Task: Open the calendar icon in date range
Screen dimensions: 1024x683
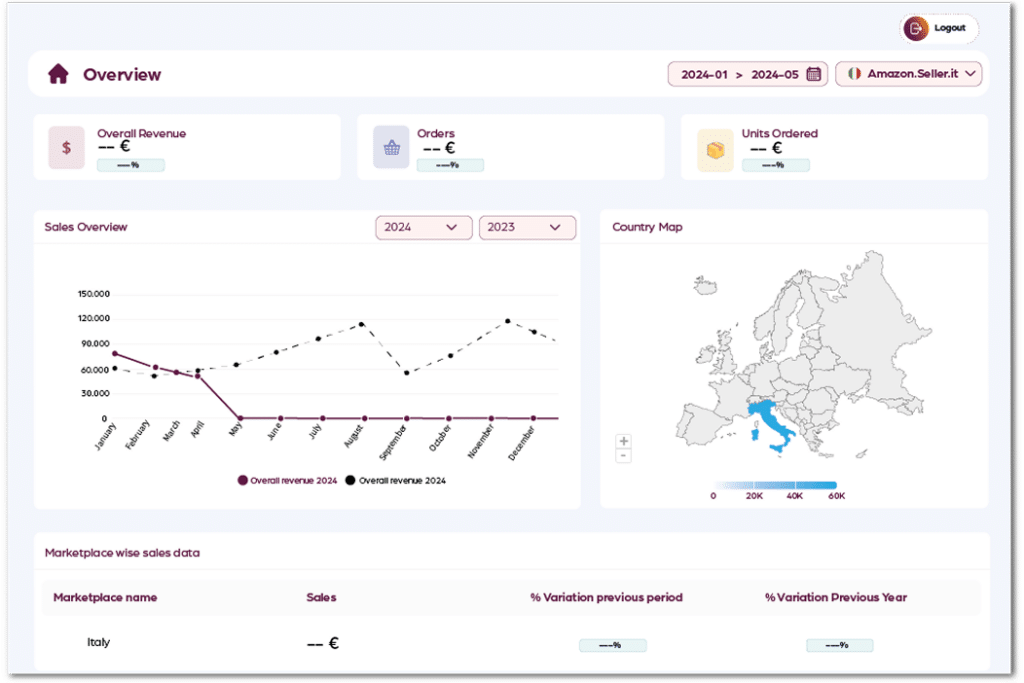Action: pyautogui.click(x=814, y=74)
